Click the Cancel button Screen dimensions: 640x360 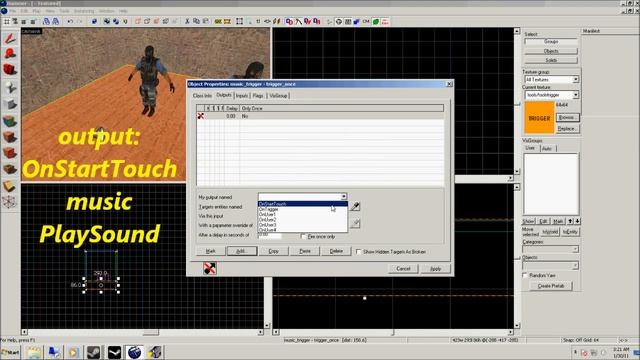tap(403, 269)
